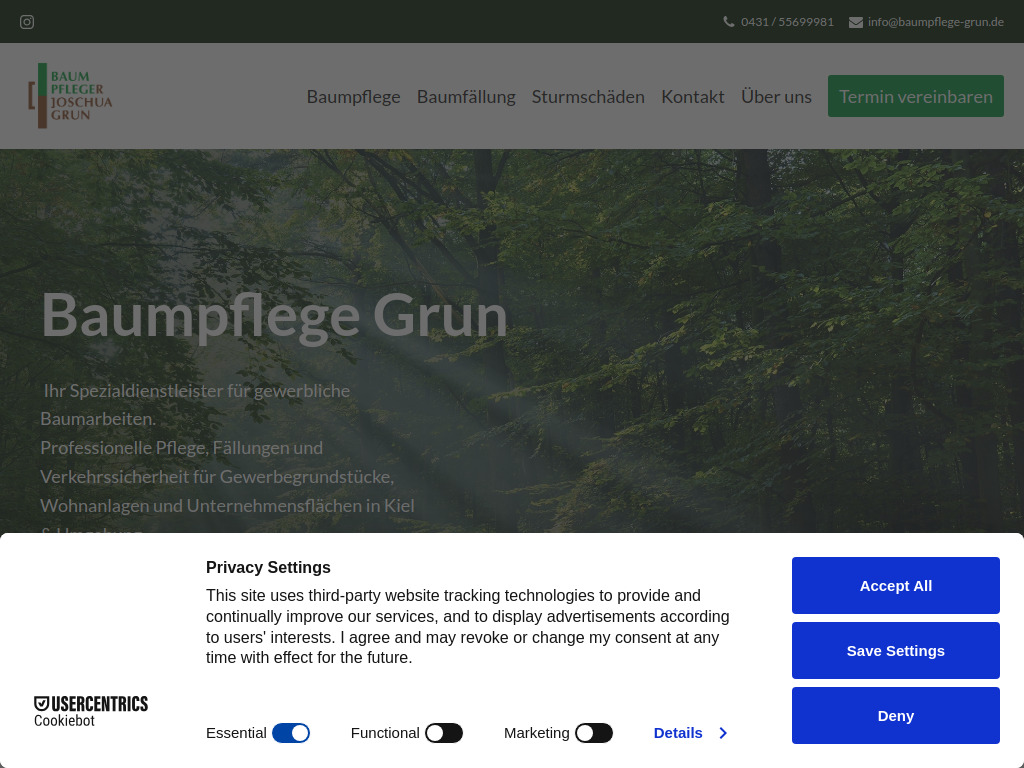Click Save Settings to confirm choices

point(895,650)
